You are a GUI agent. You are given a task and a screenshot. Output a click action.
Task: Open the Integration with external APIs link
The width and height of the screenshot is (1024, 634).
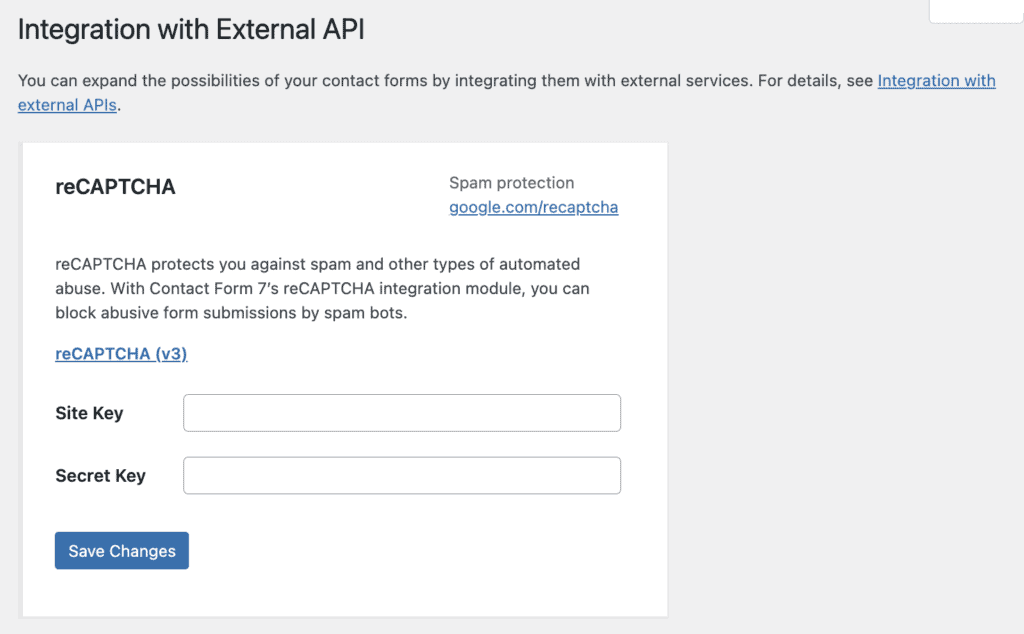click(x=936, y=81)
